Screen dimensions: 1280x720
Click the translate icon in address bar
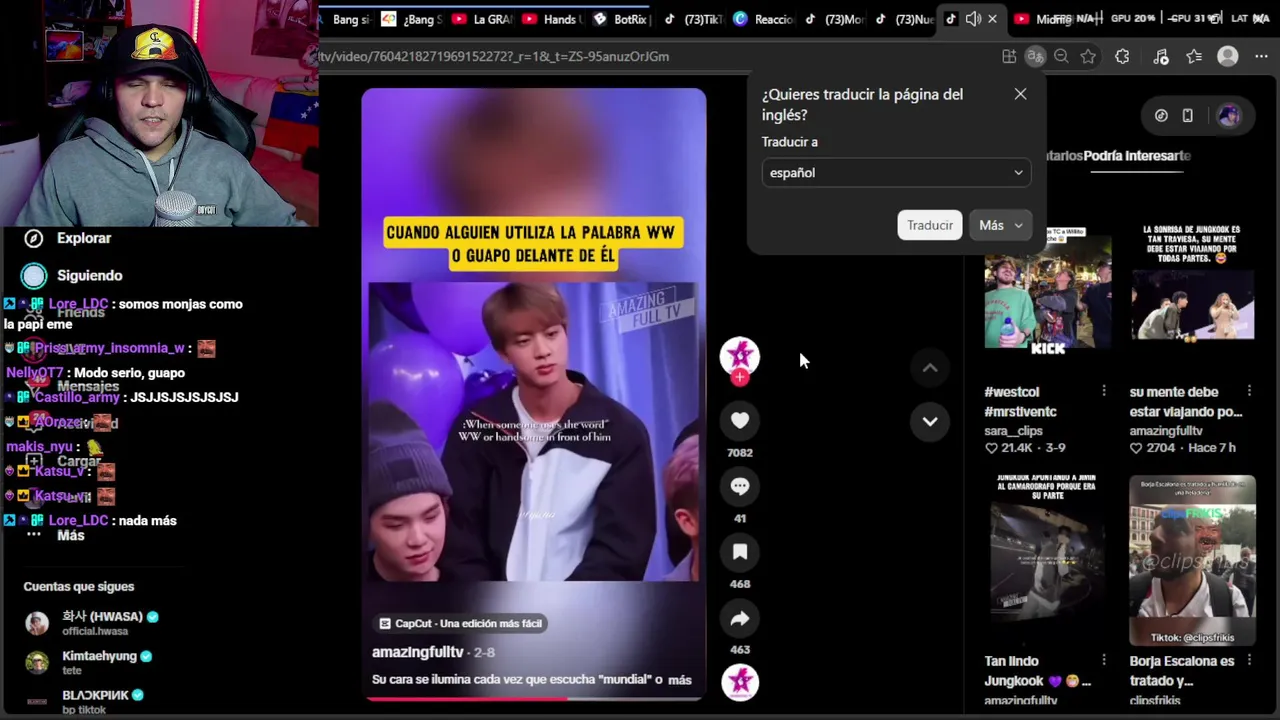[x=1035, y=57]
